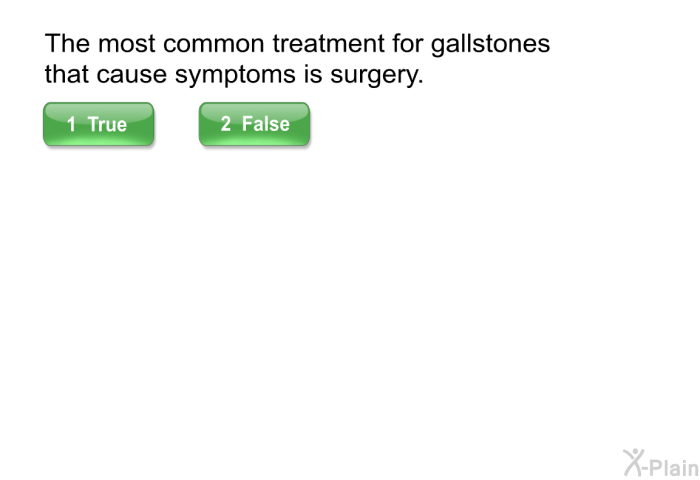Click "The most common" opening words
The height and width of the screenshot is (480, 700).
pos(154,44)
